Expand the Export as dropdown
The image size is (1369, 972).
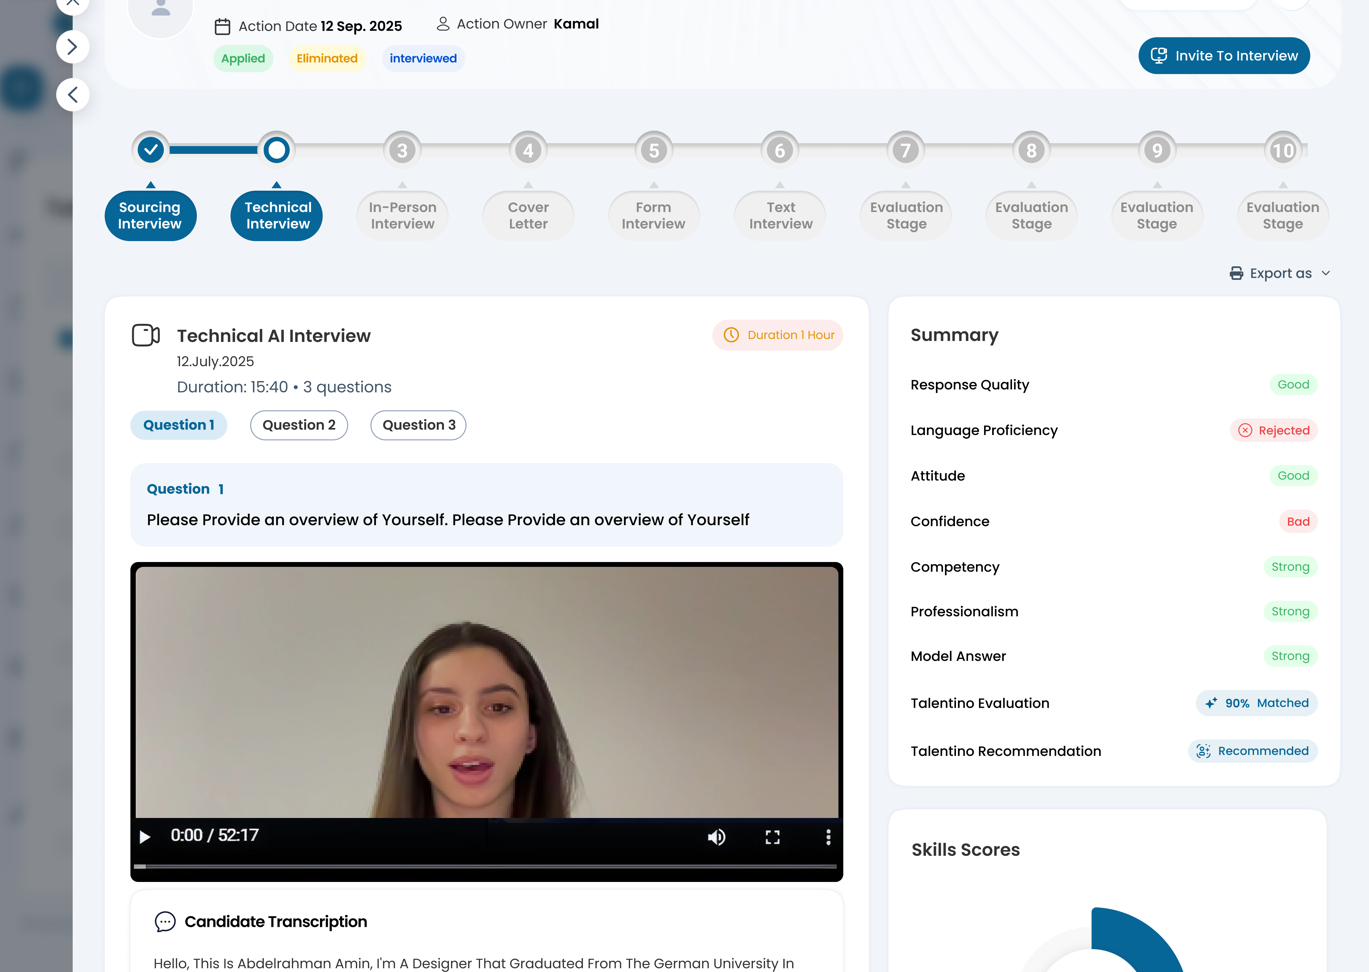point(1279,273)
